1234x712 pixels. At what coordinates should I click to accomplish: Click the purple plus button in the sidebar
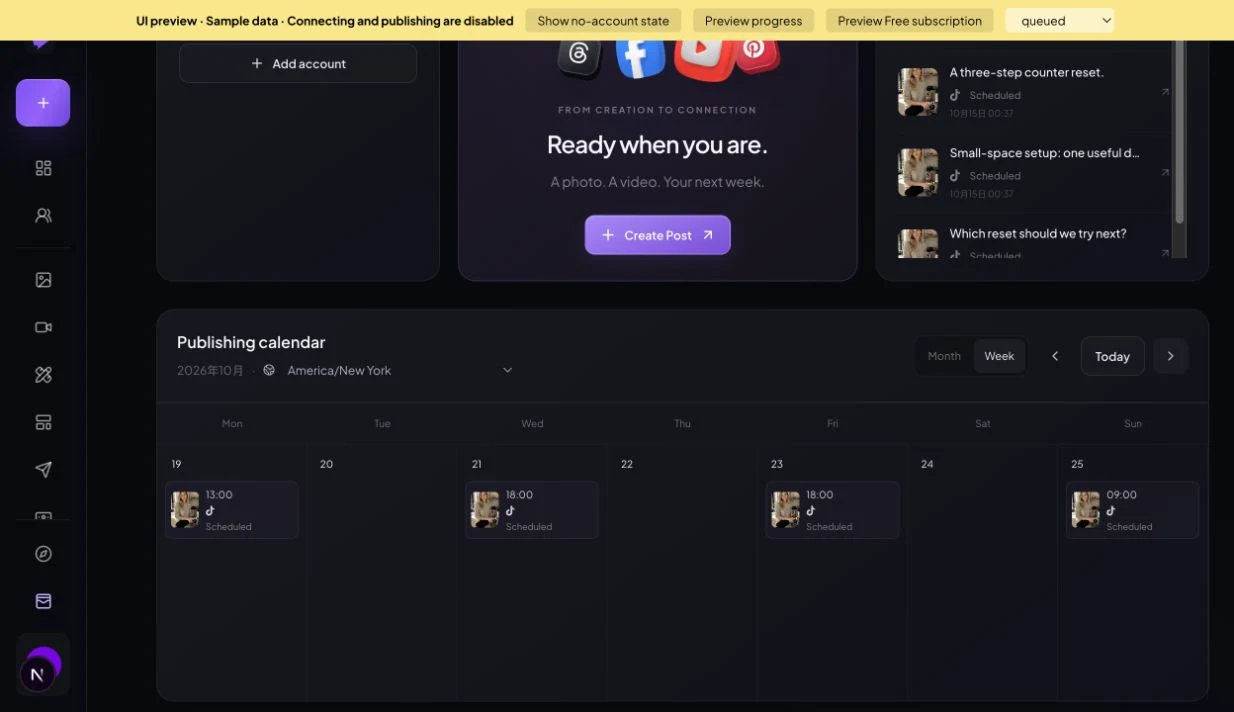(43, 103)
